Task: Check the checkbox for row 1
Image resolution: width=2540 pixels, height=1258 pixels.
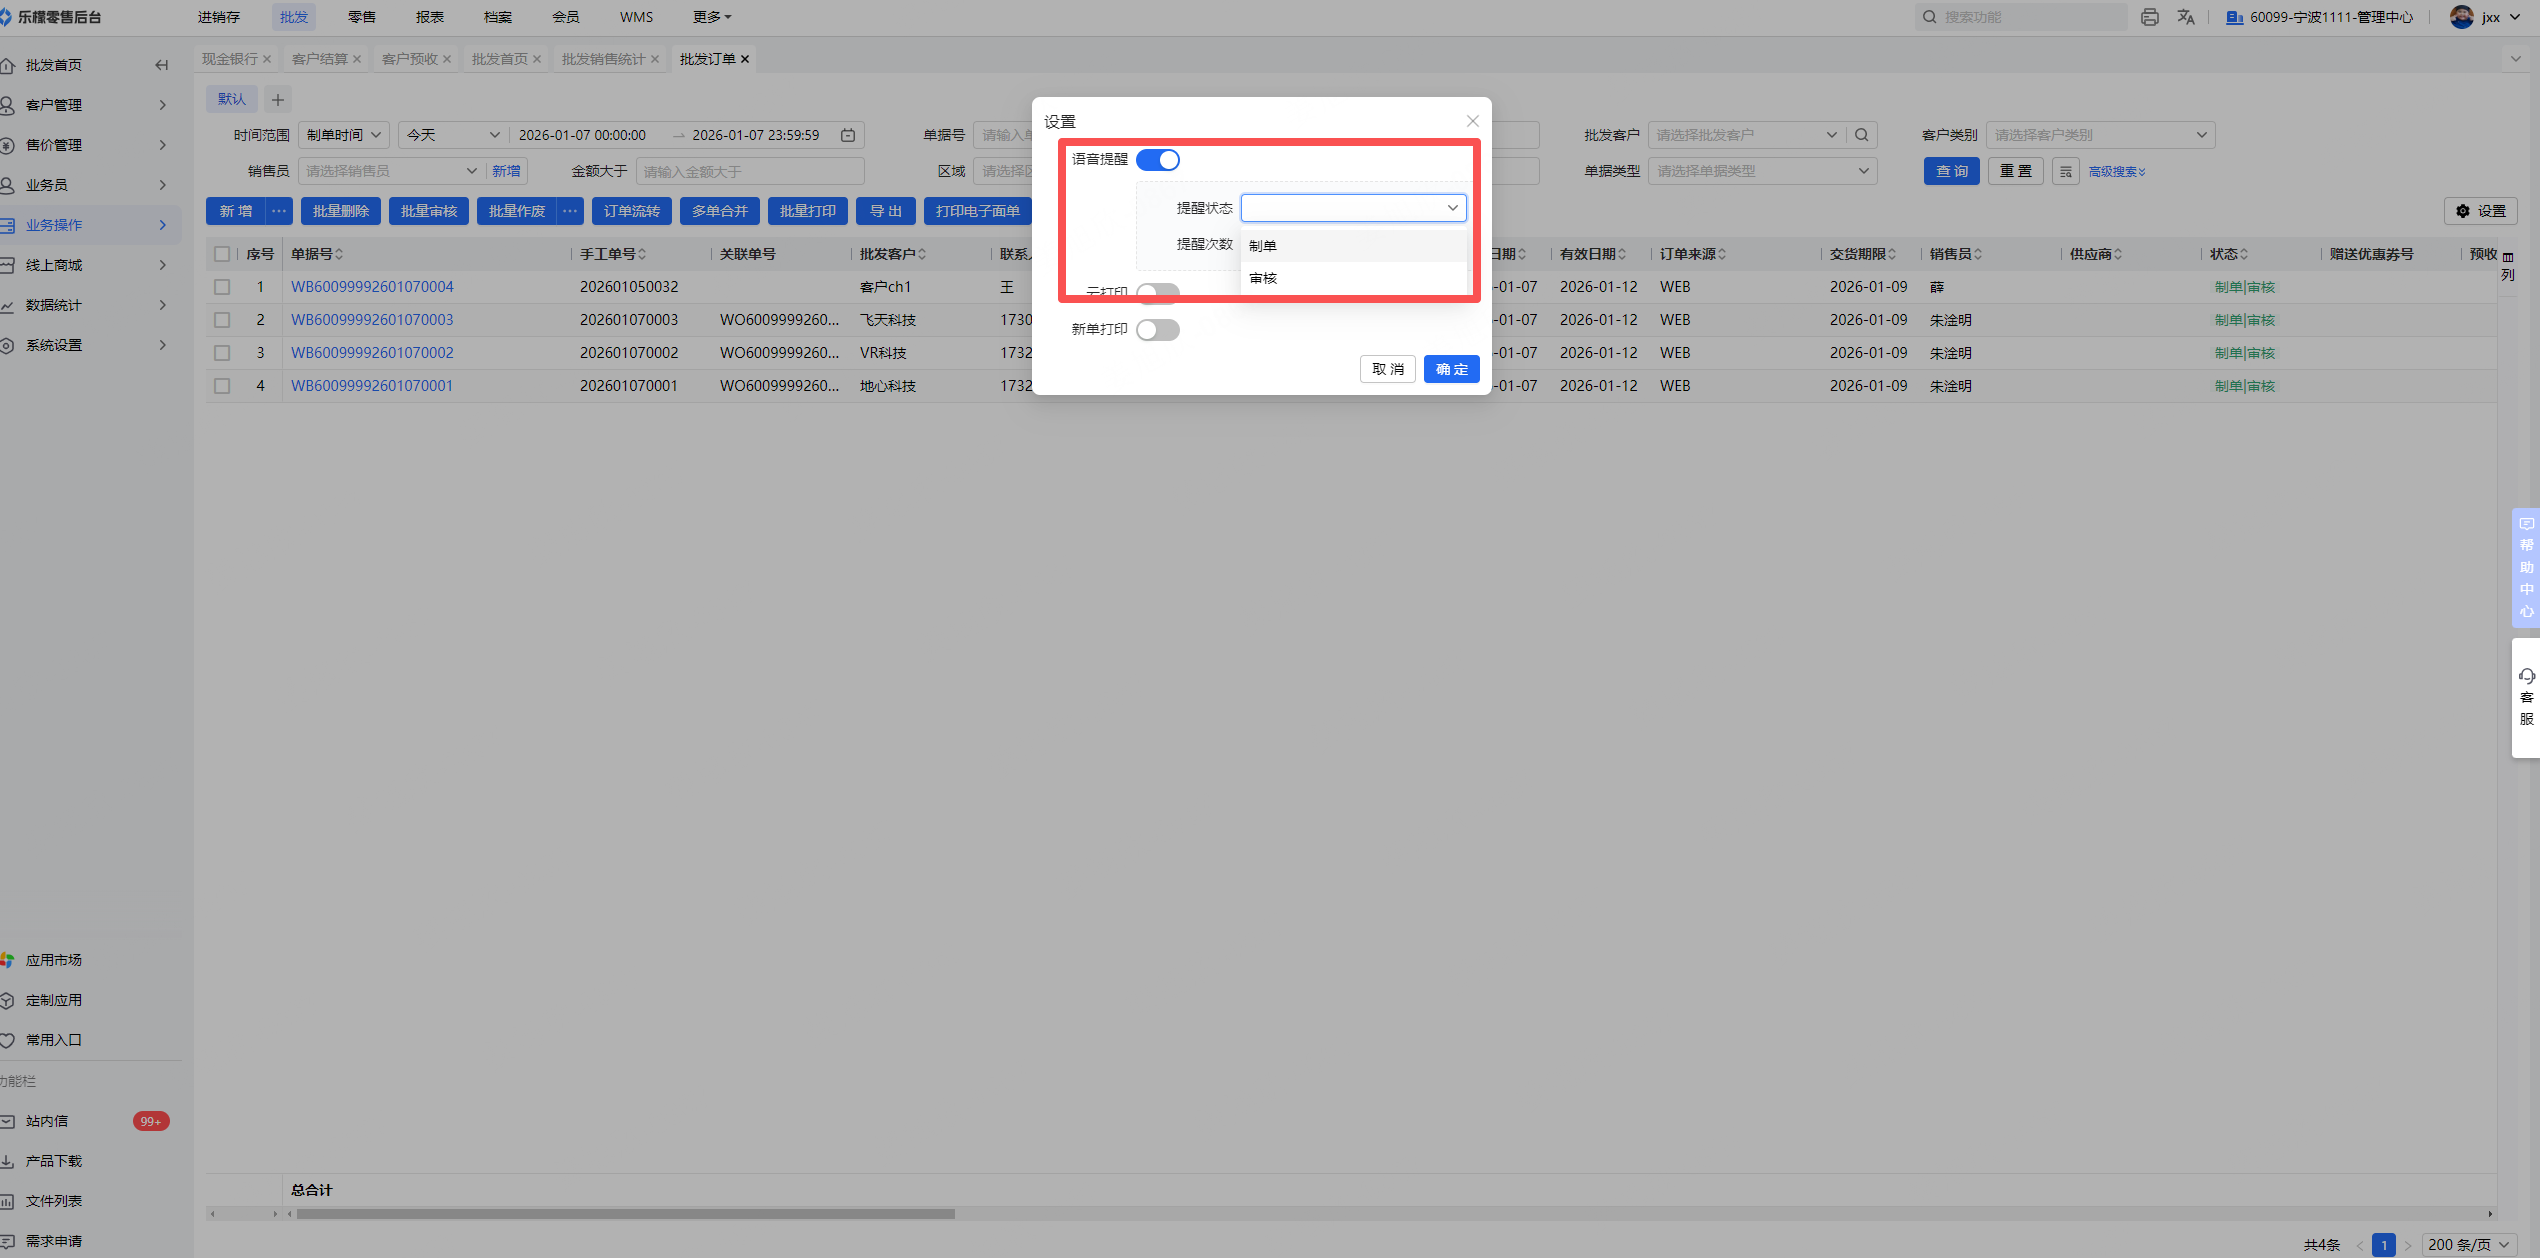Action: click(x=222, y=287)
